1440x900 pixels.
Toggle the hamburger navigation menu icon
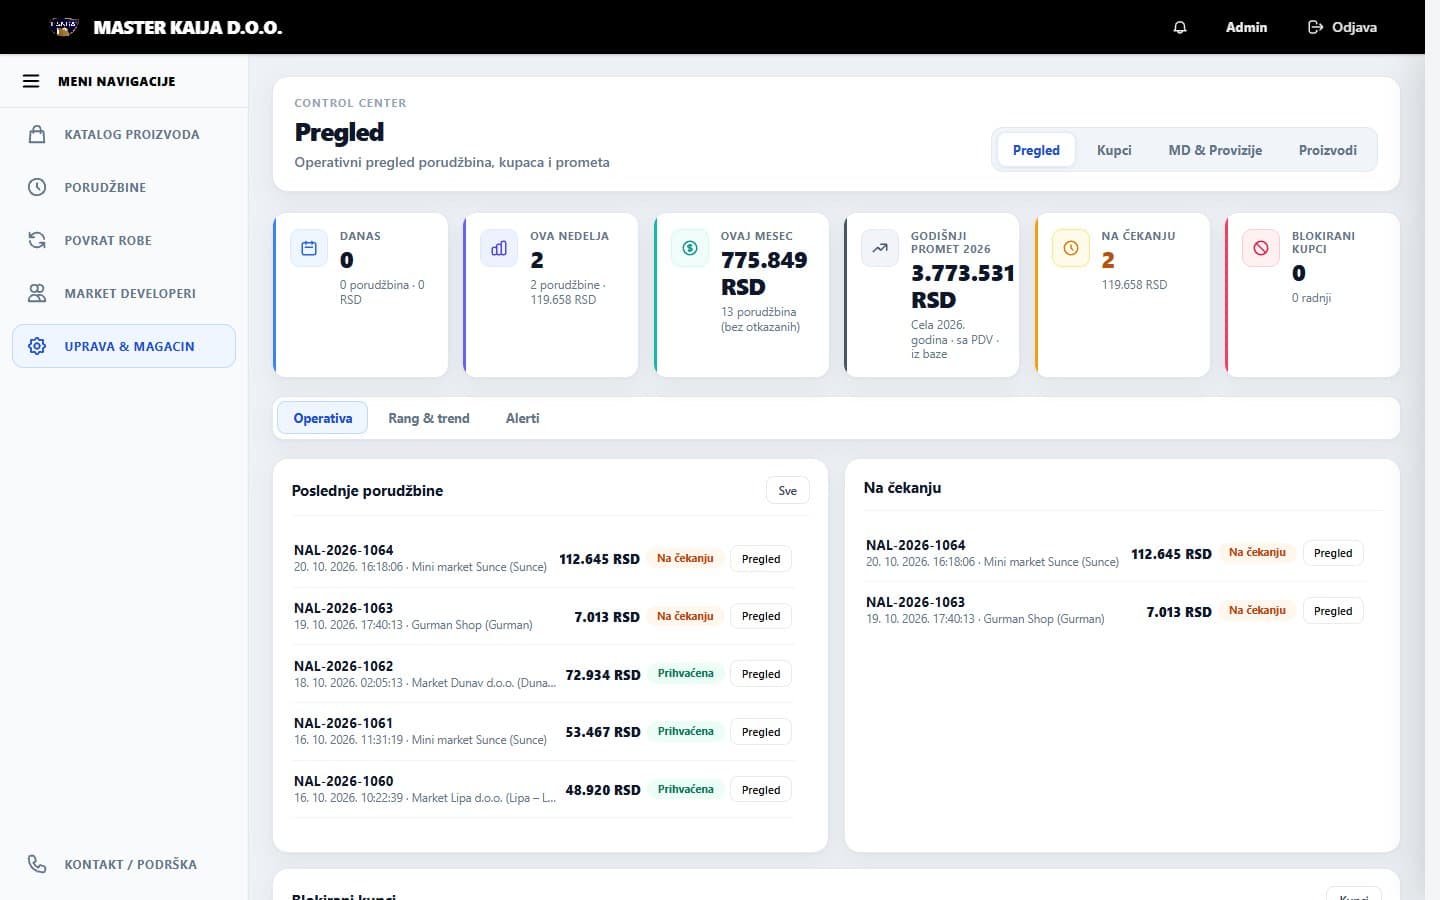31,81
